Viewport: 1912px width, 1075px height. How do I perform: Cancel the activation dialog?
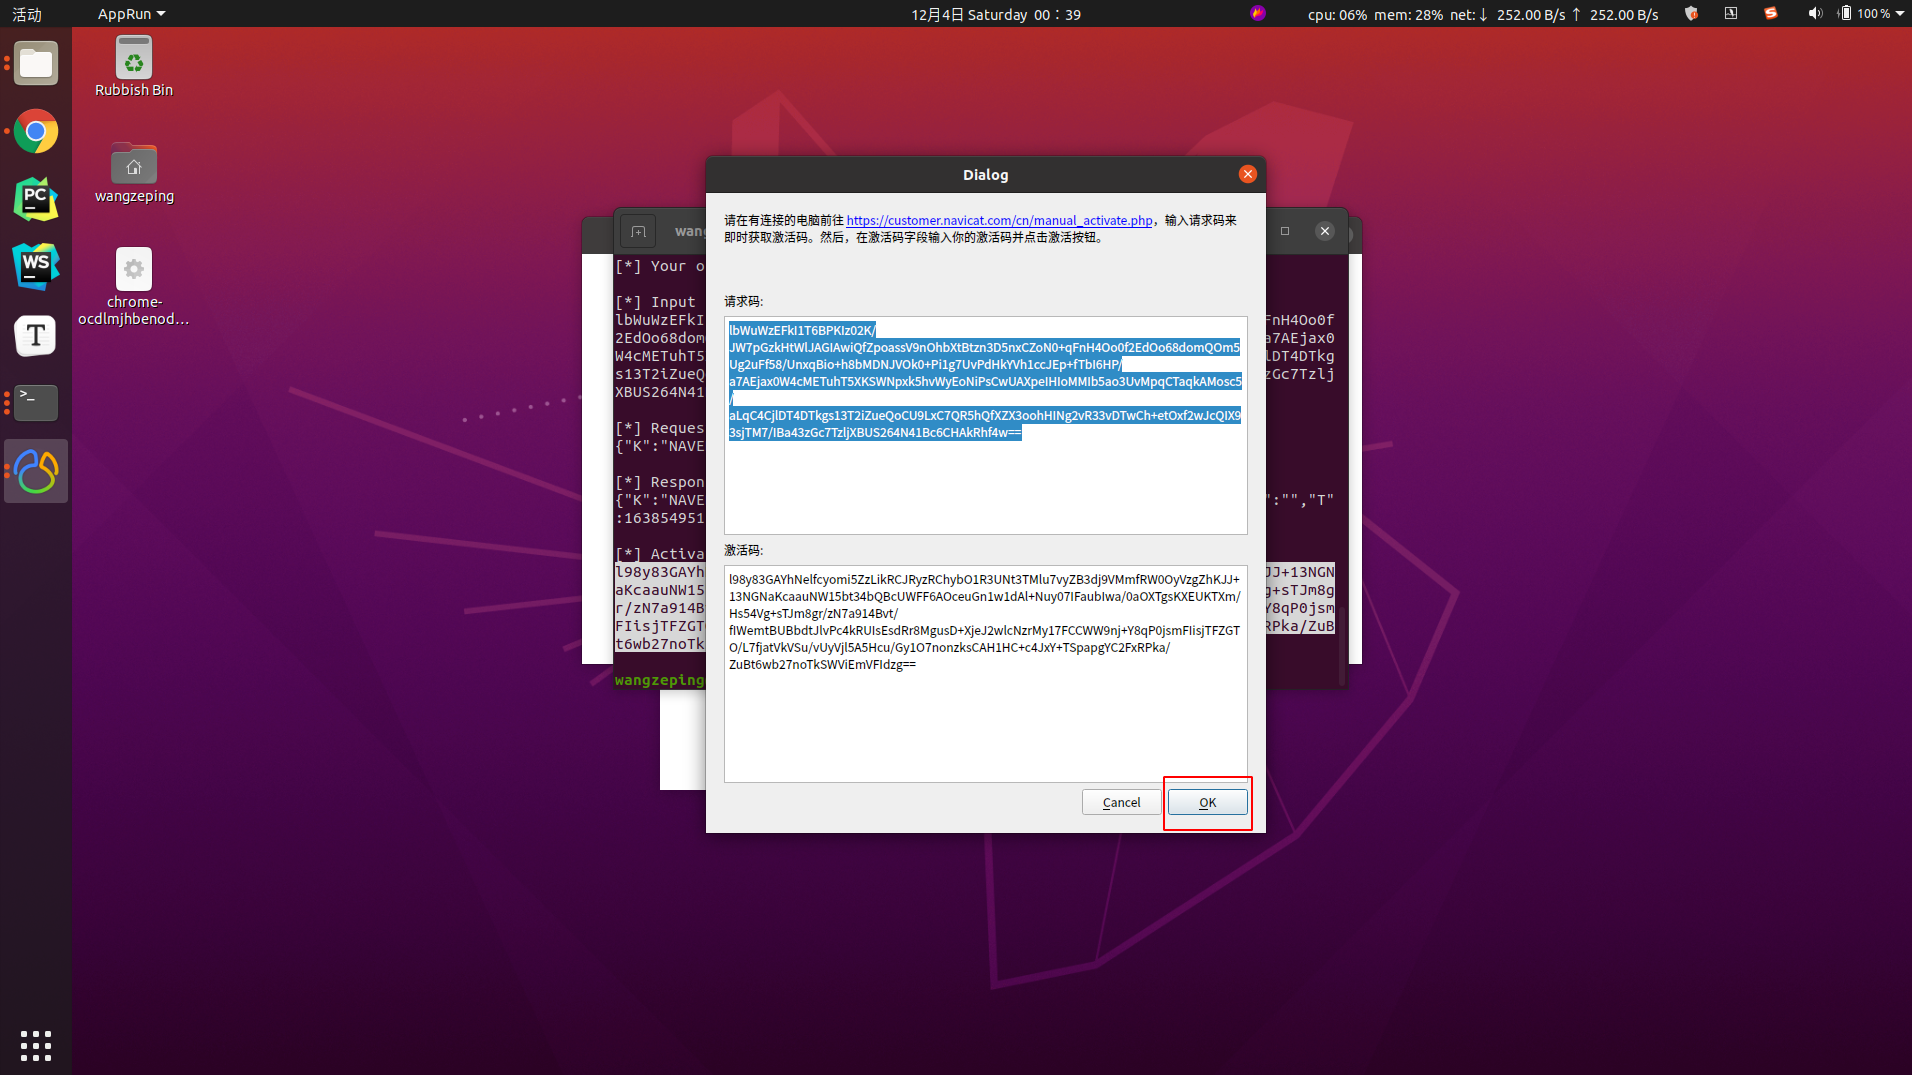[1121, 802]
